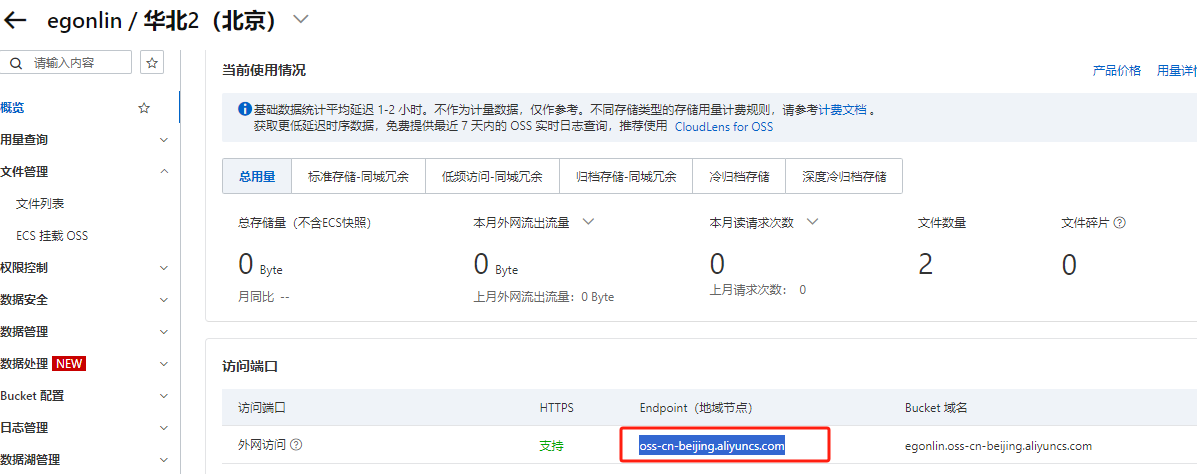Click the help icon next to 外网访问
Viewport: 1197px width, 474px height.
[x=296, y=445]
